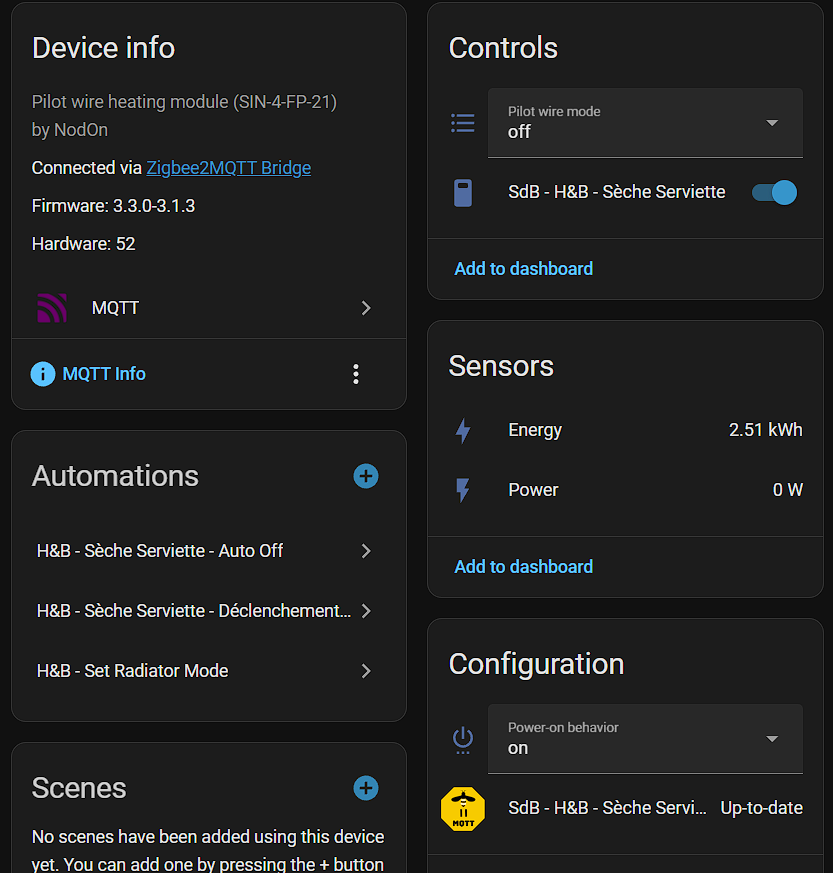This screenshot has width=833, height=873.
Task: Open the three-dot device options menu
Action: (x=355, y=374)
